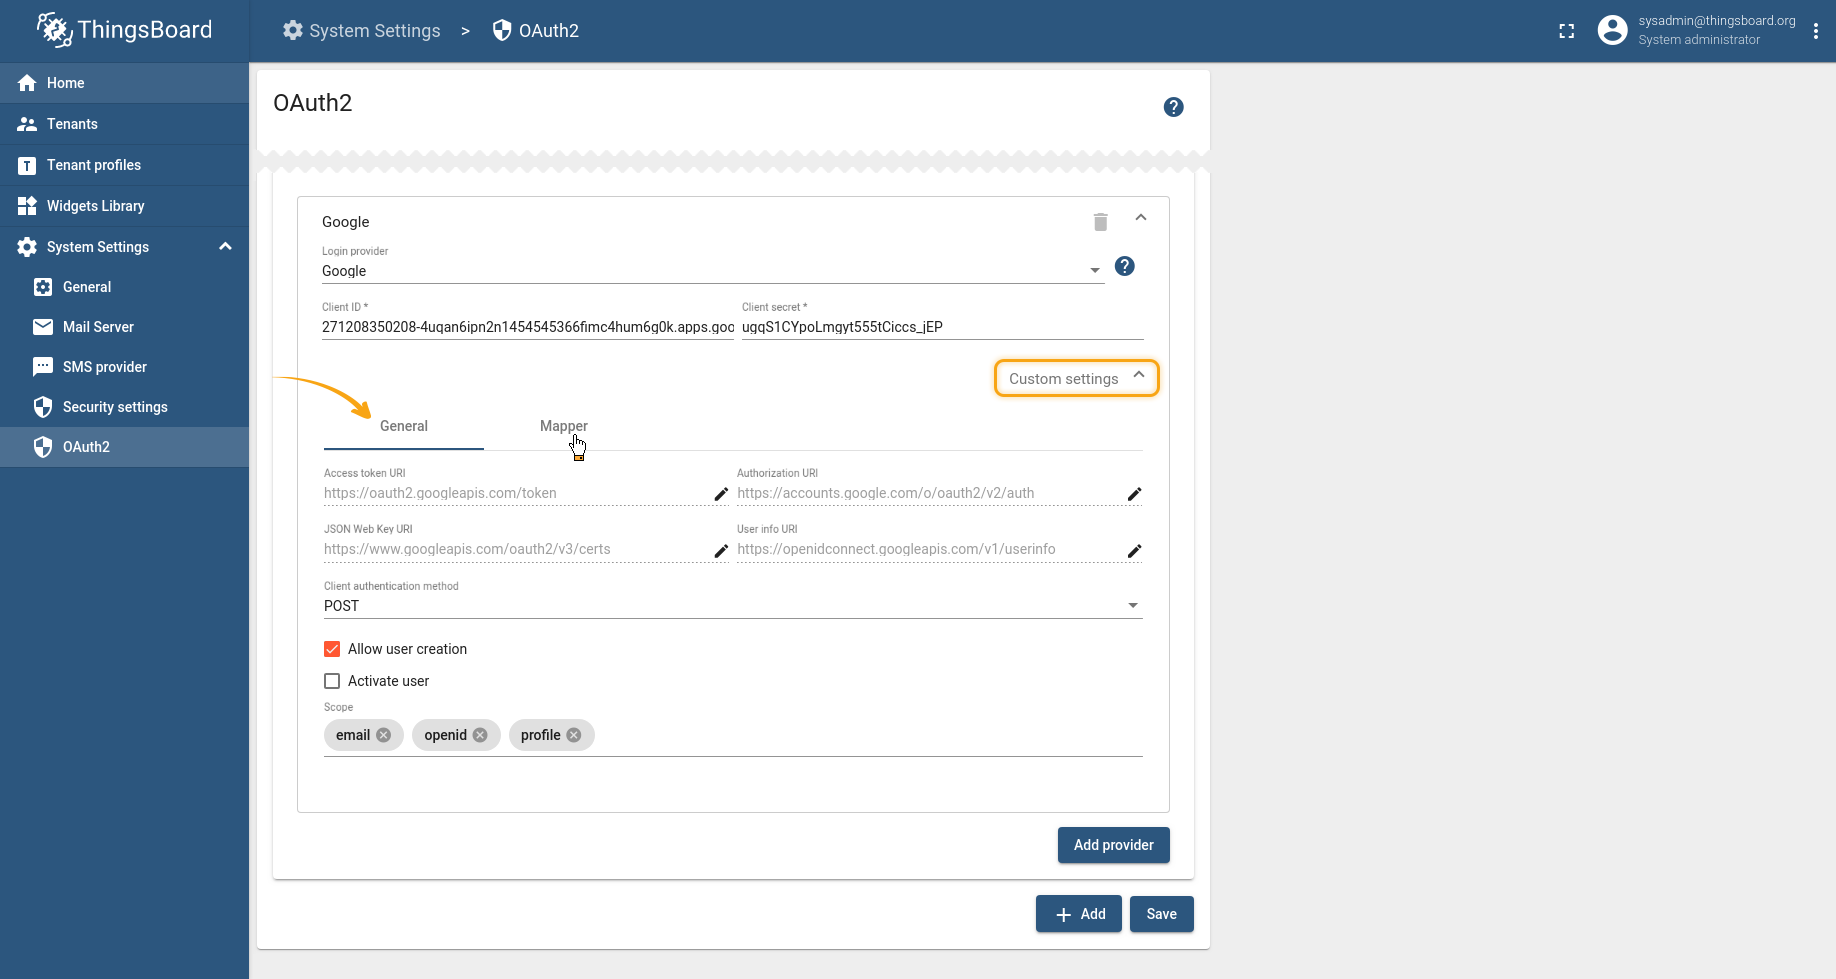This screenshot has height=979, width=1836.
Task: Click the Security settings shield icon
Action: click(x=43, y=407)
